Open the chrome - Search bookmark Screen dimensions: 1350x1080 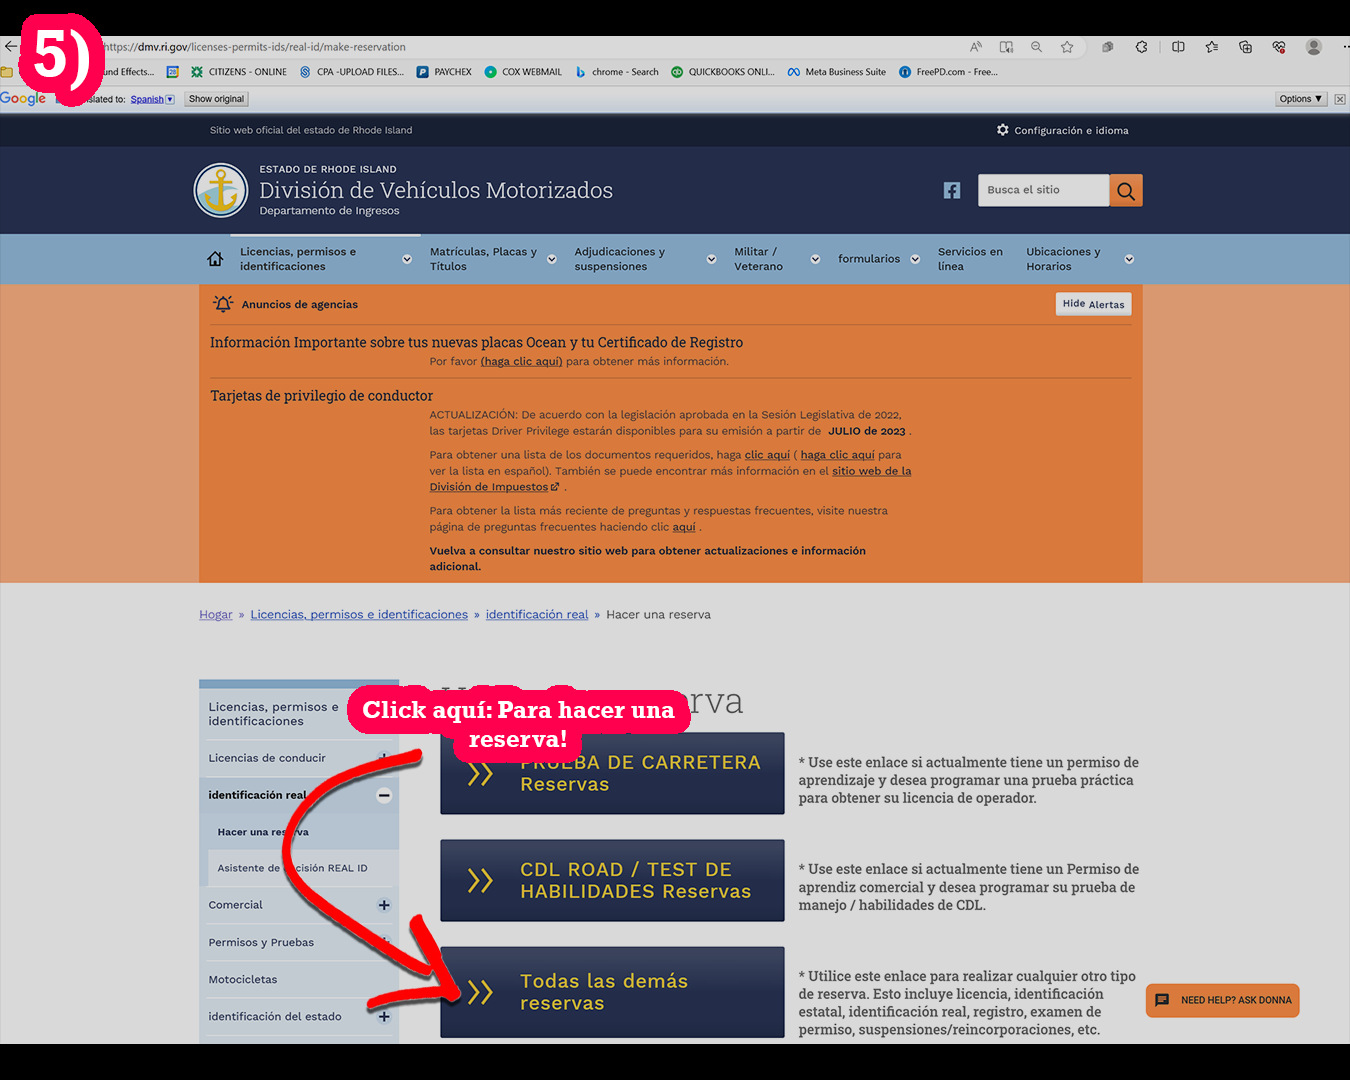(x=617, y=72)
